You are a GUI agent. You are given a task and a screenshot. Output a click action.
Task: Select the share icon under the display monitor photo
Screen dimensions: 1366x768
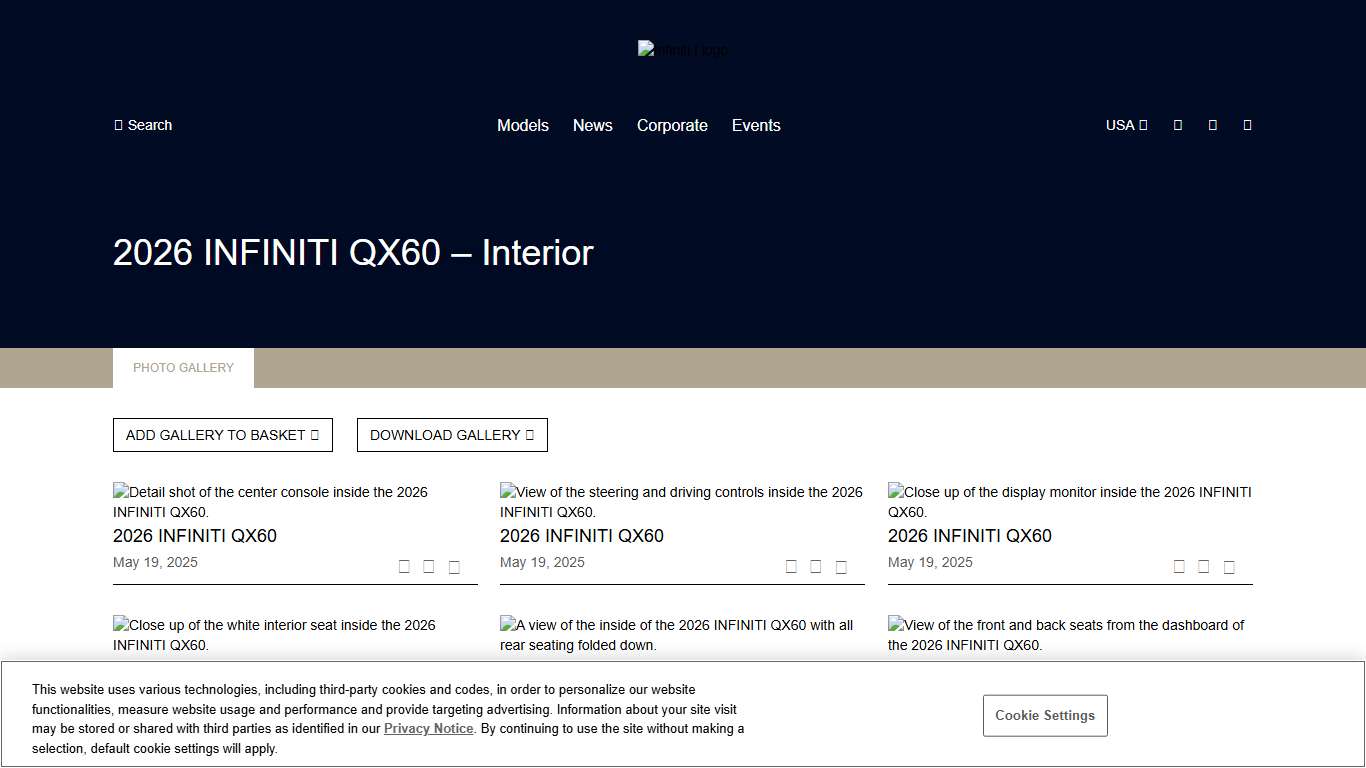point(1229,565)
